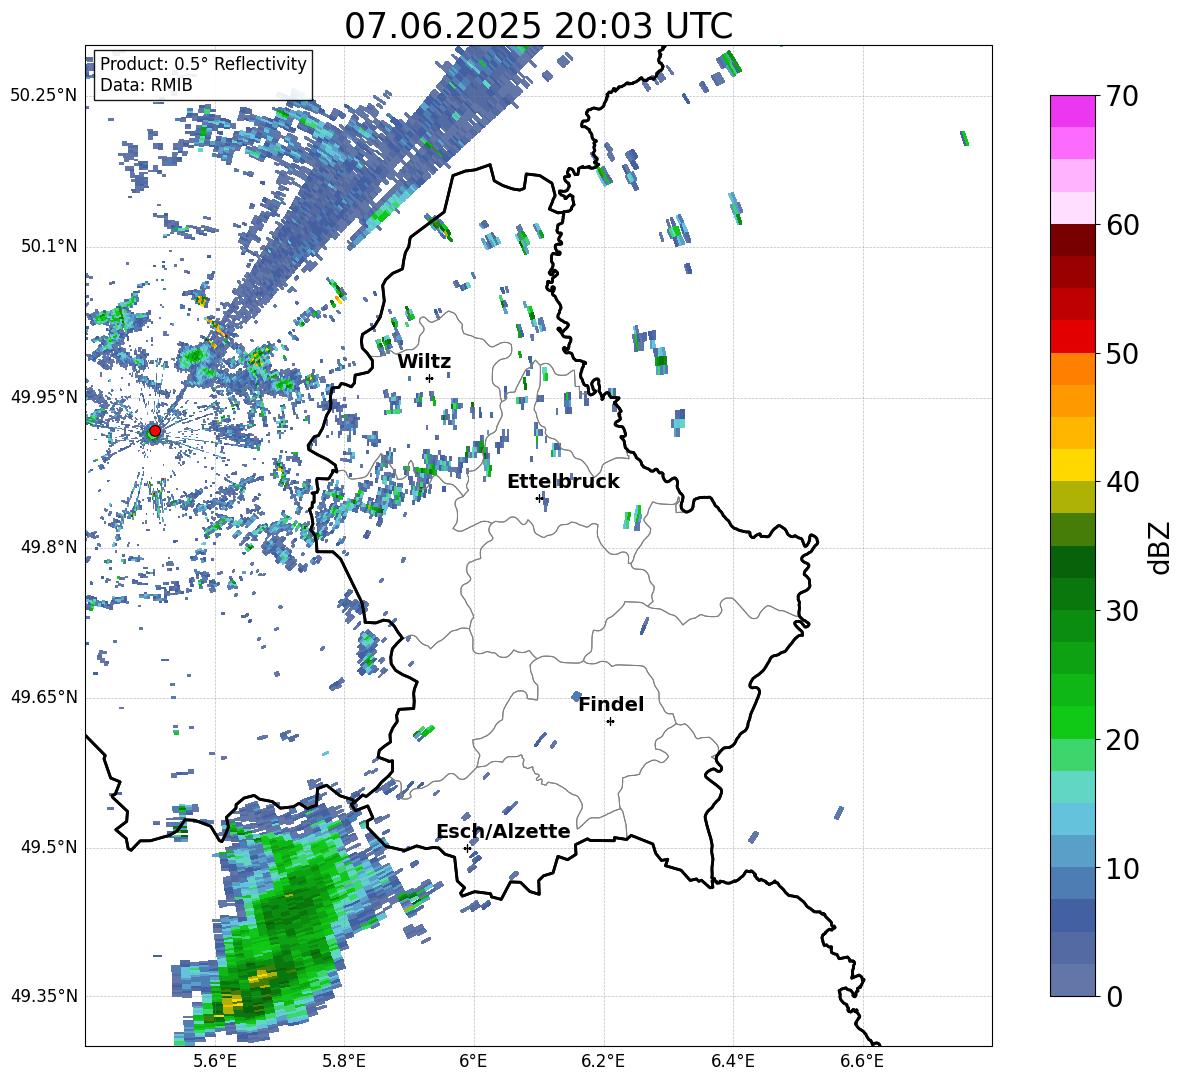The height and width of the screenshot is (1081, 1184).
Task: Click the bright red colorbar segment above 50
Action: click(x=1072, y=337)
